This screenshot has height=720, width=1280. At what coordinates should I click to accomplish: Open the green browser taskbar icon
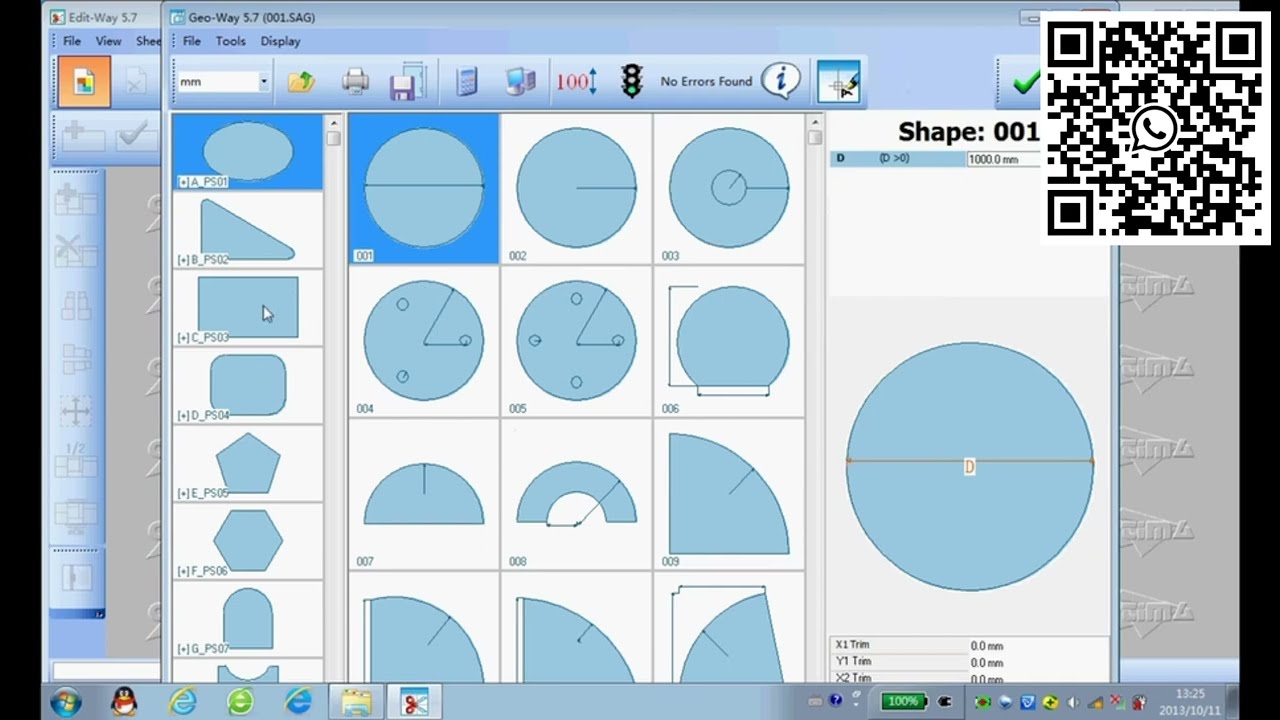click(240, 701)
